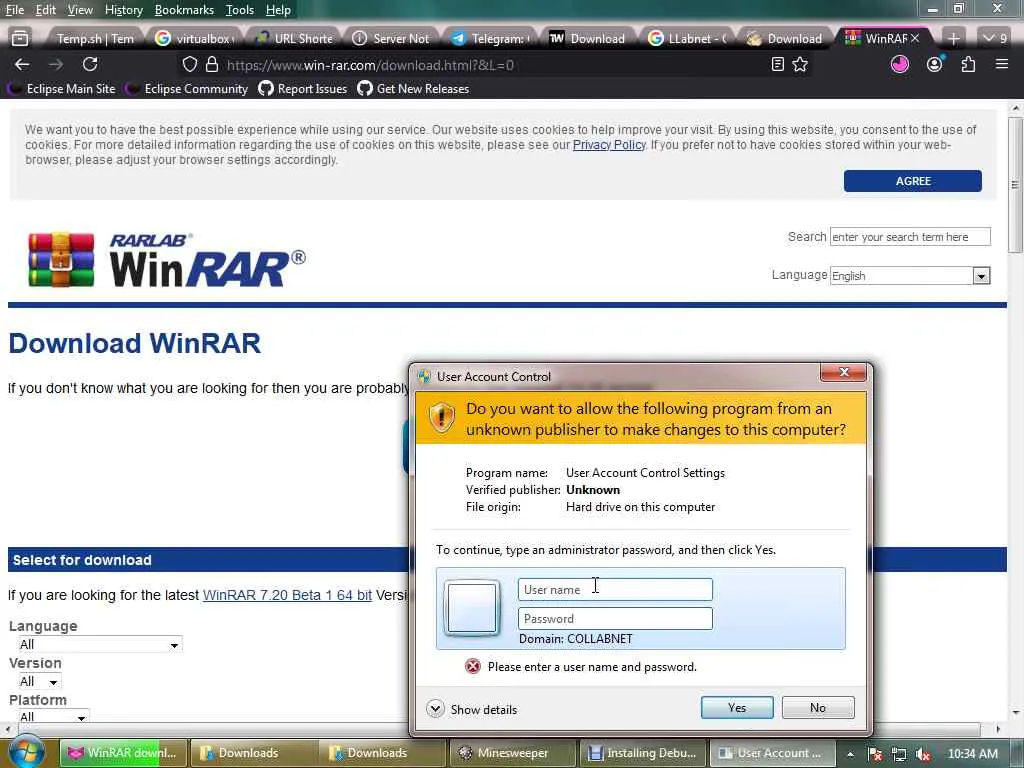The image size is (1024, 768).
Task: Click the horizontal scrollbar right arrow
Action: [999, 729]
